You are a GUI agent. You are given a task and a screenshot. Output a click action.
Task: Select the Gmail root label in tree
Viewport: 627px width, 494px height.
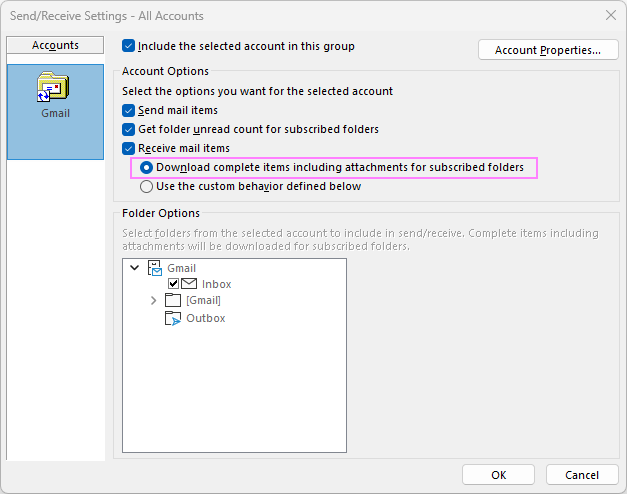(181, 268)
